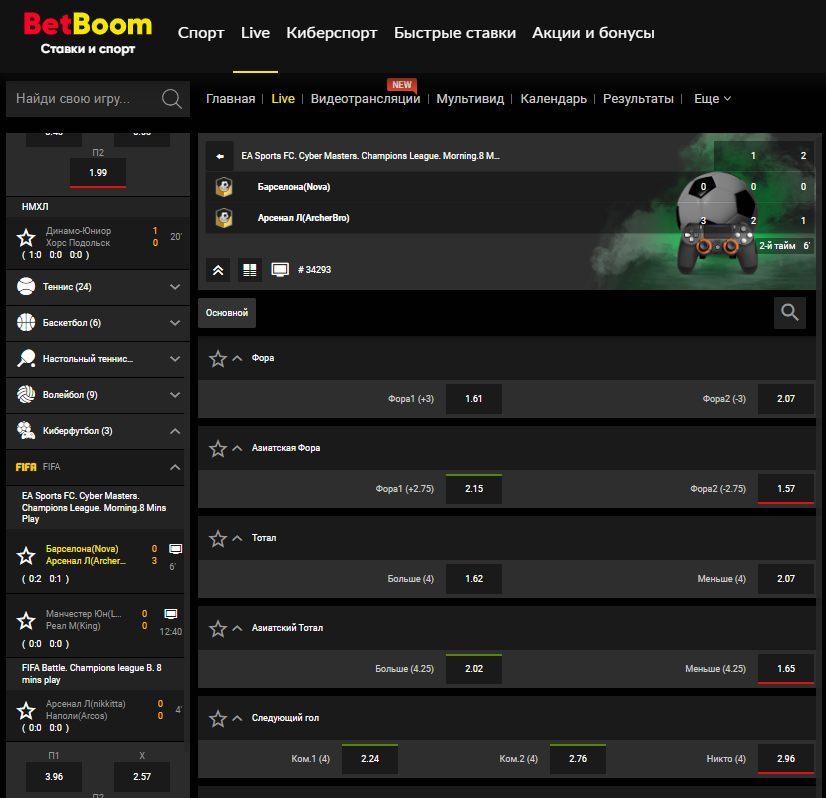Image resolution: width=826 pixels, height=798 pixels.
Task: Select sidebar П2 odds 1.99
Action: coord(98,173)
